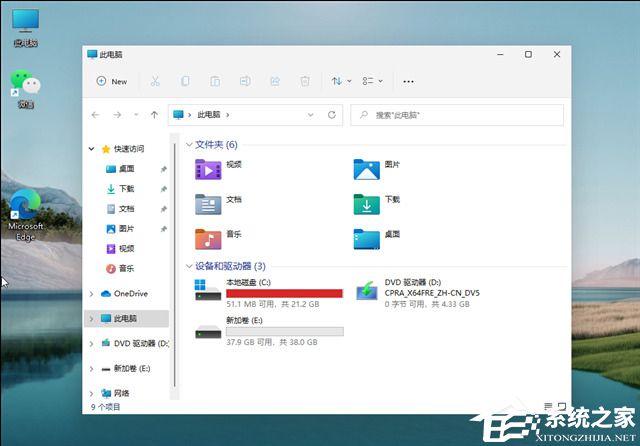Screen dimensions: 640x446
Task: Click the Cut scissors icon
Action: click(155, 81)
